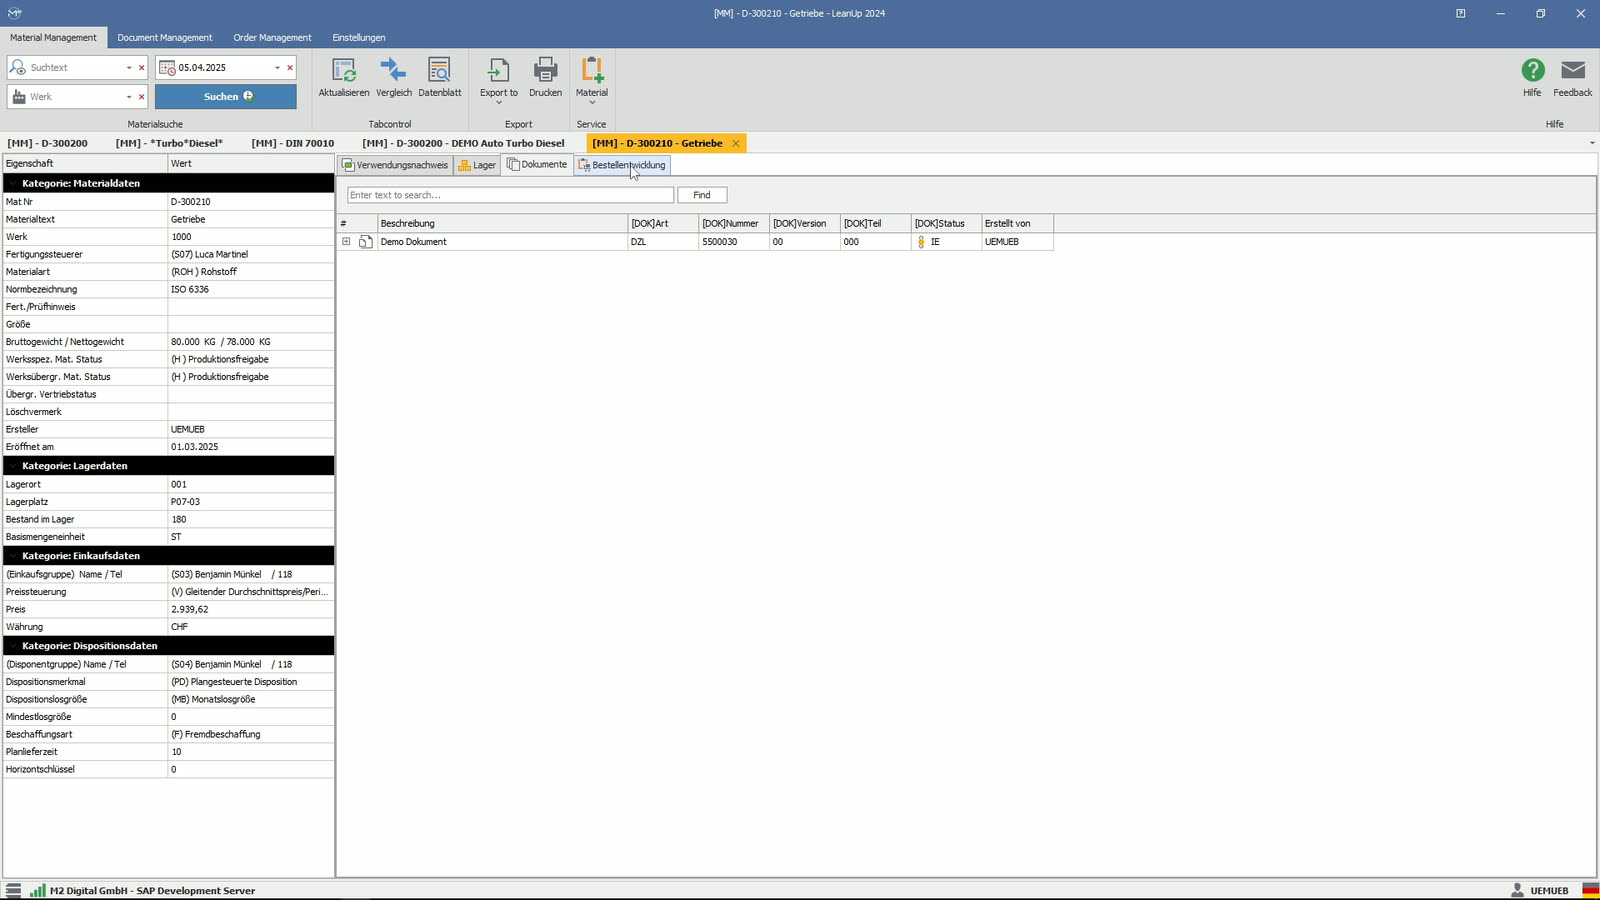Viewport: 1600px width, 900px height.
Task: Switch to the Document Management ribbon tab
Action: [x=165, y=38]
